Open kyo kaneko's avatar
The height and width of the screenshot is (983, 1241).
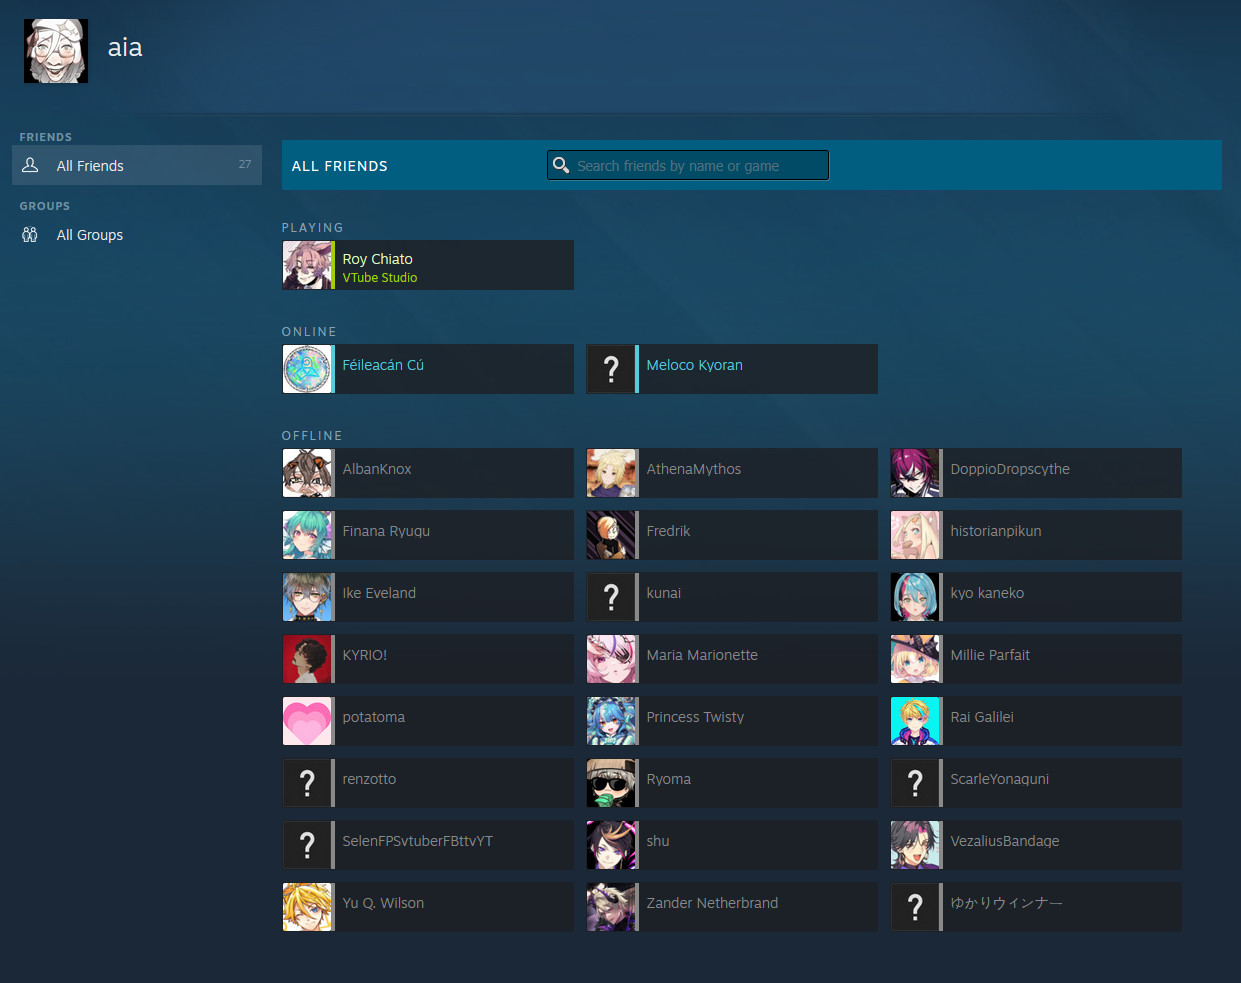point(915,597)
